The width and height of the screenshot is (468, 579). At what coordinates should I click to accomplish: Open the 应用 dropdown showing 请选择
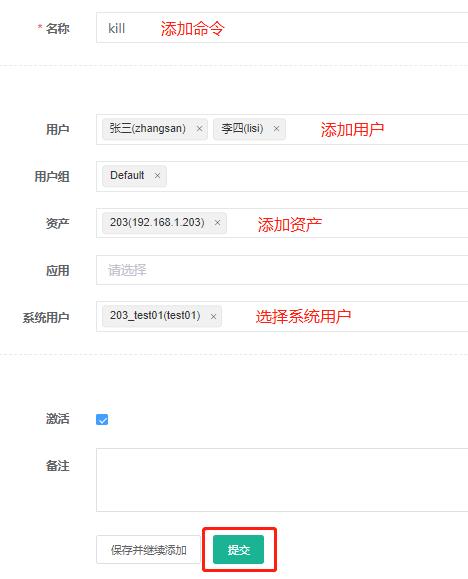(x=282, y=270)
